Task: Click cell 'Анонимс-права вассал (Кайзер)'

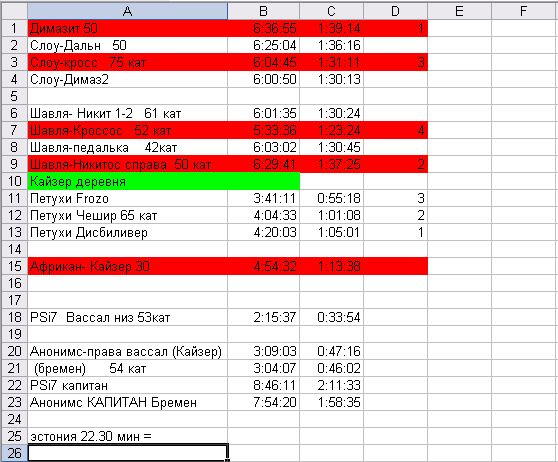Action: tap(127, 351)
